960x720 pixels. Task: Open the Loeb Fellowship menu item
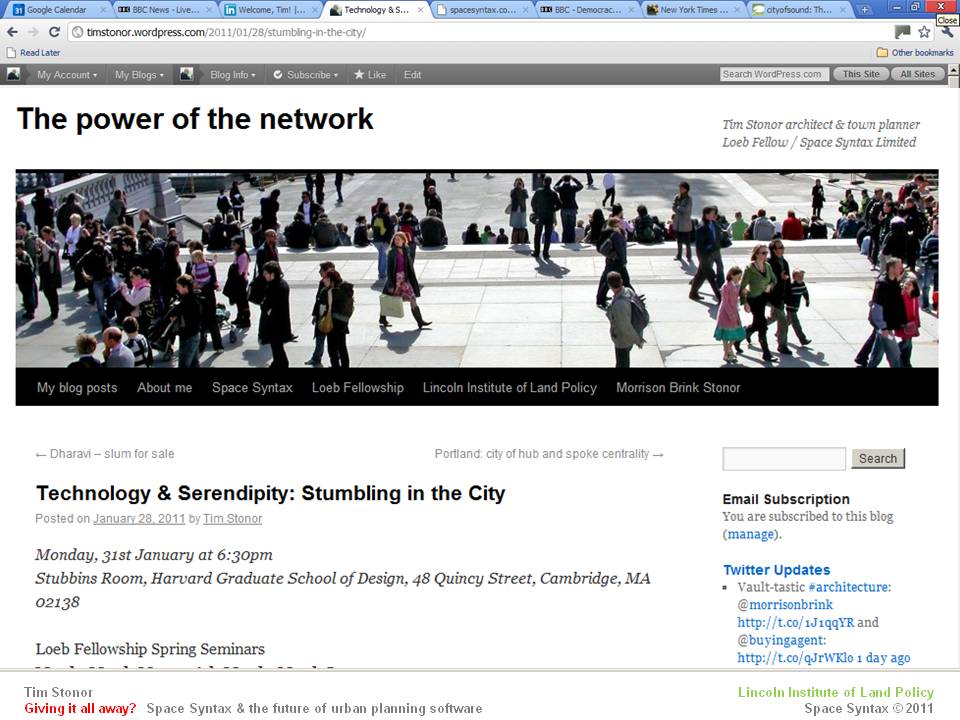[357, 388]
